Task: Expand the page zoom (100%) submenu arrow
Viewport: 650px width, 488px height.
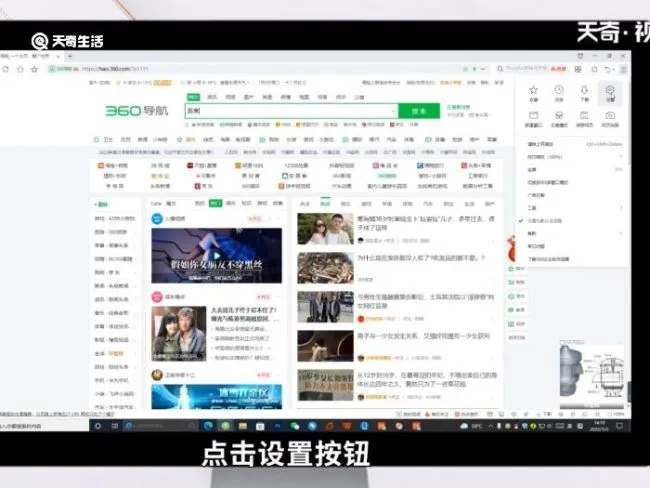Action: [621, 157]
